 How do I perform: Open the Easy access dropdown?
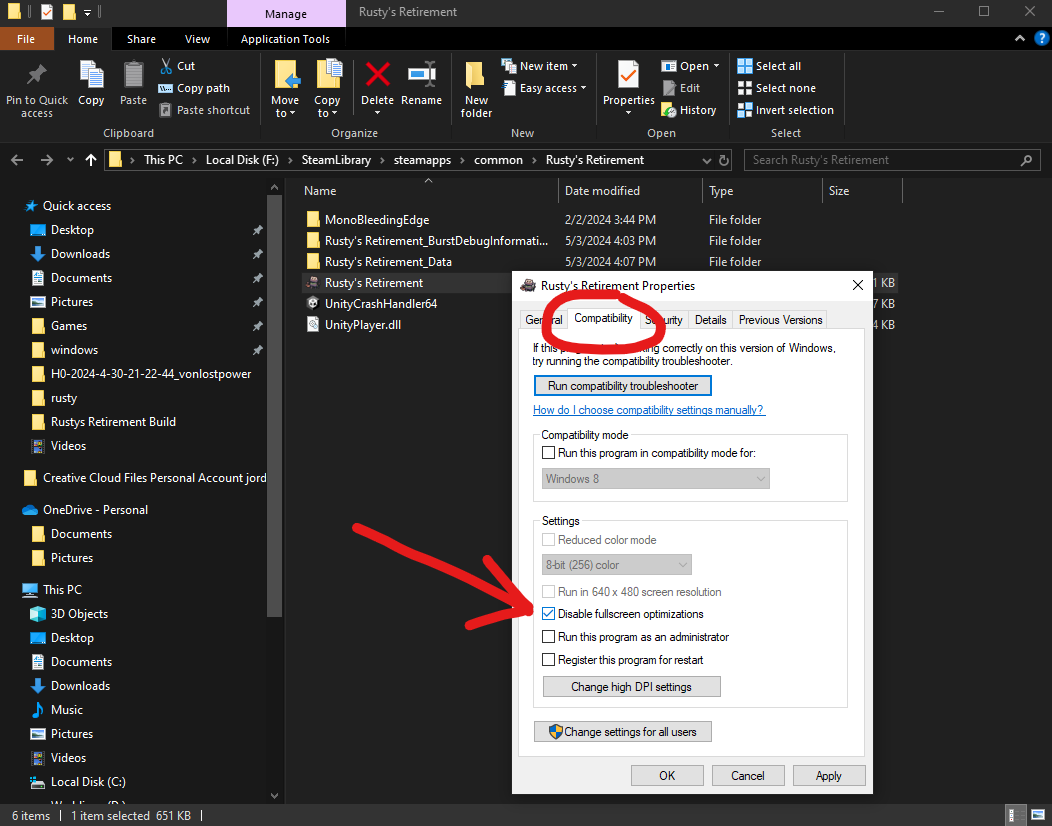(x=583, y=88)
